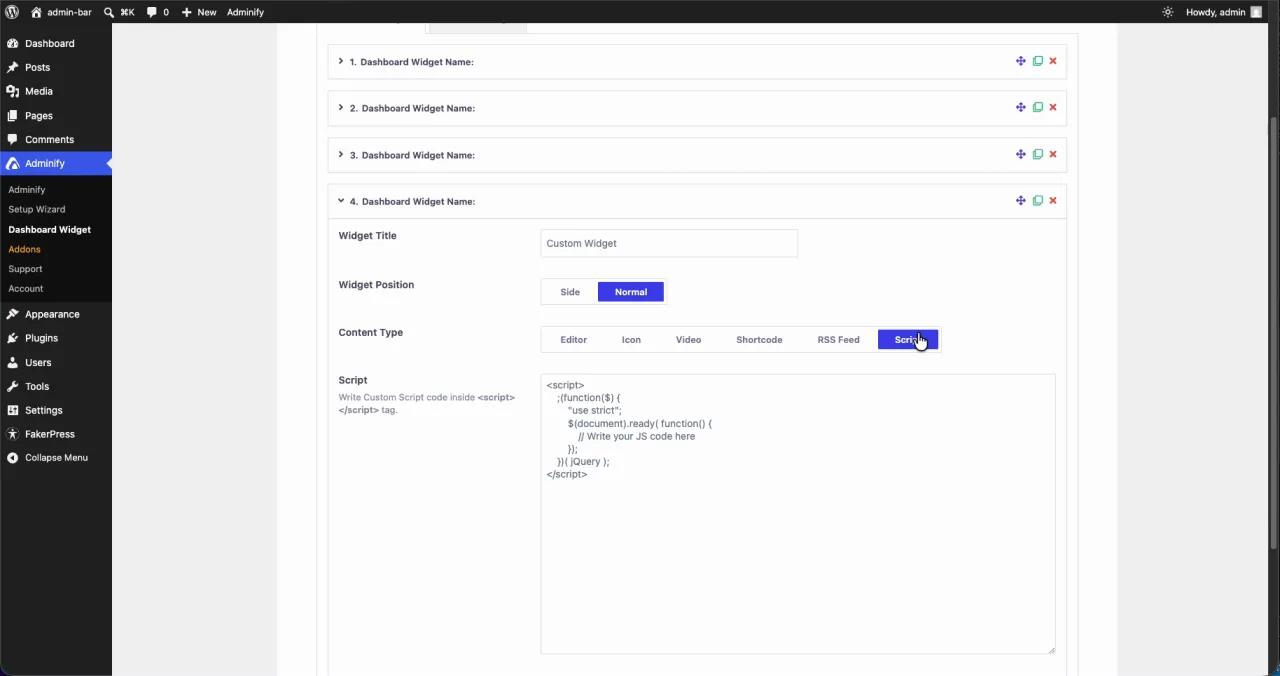Screen dimensions: 1280x676
Task: Choose Video content type
Action: (688, 340)
